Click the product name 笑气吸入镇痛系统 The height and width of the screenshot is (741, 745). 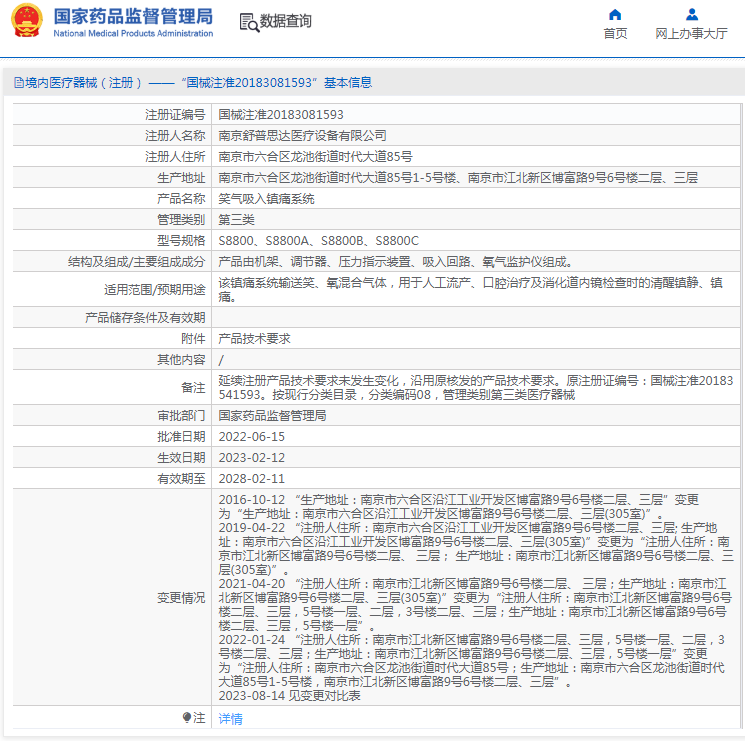[266, 199]
